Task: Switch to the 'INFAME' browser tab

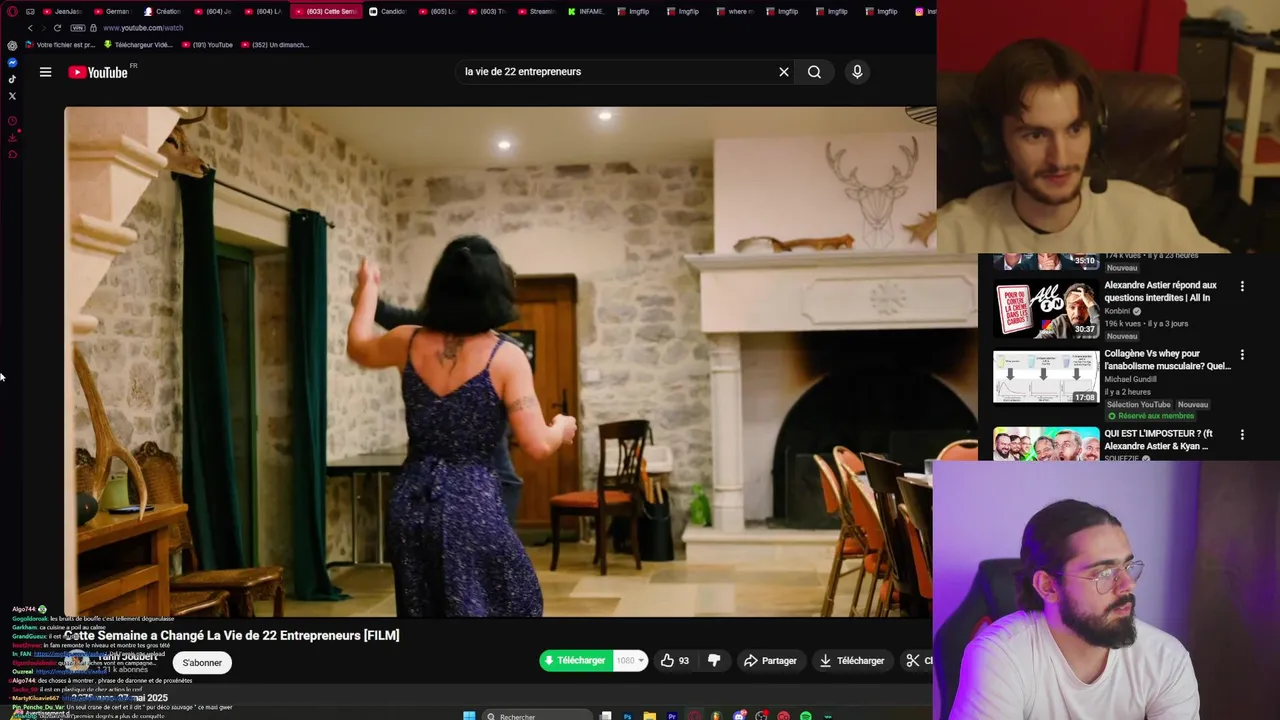Action: pos(586,11)
